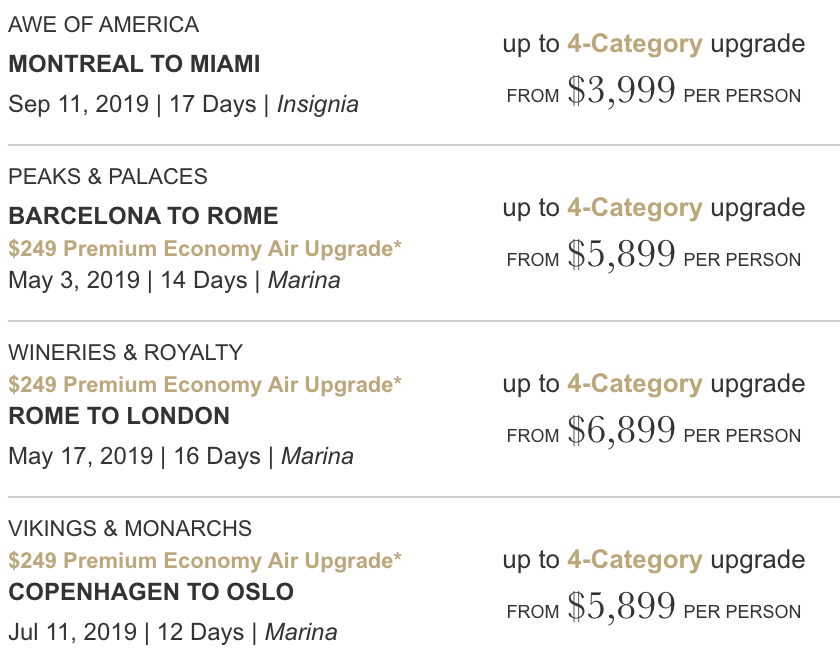
Task: Click the Premium Economy Air Upgrade under Barcelona
Action: pos(205,249)
